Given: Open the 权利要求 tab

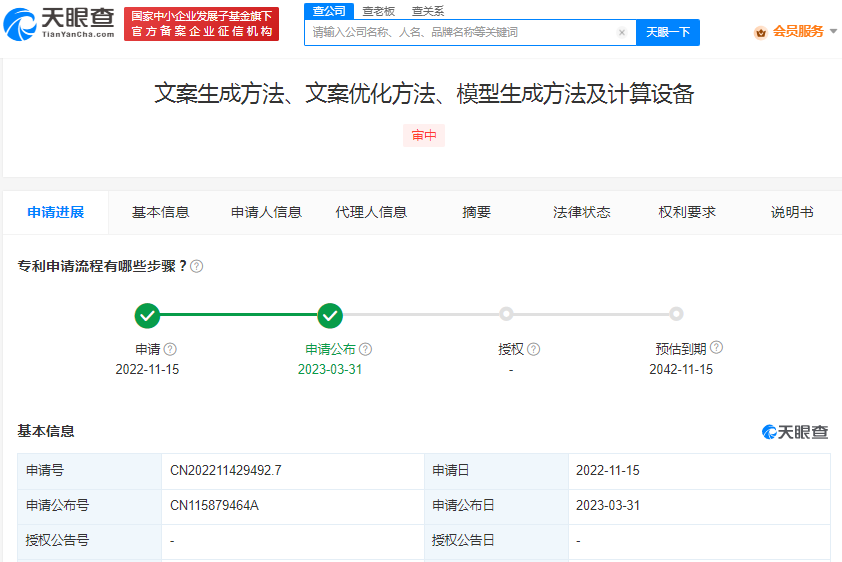Looking at the screenshot, I should point(687,212).
